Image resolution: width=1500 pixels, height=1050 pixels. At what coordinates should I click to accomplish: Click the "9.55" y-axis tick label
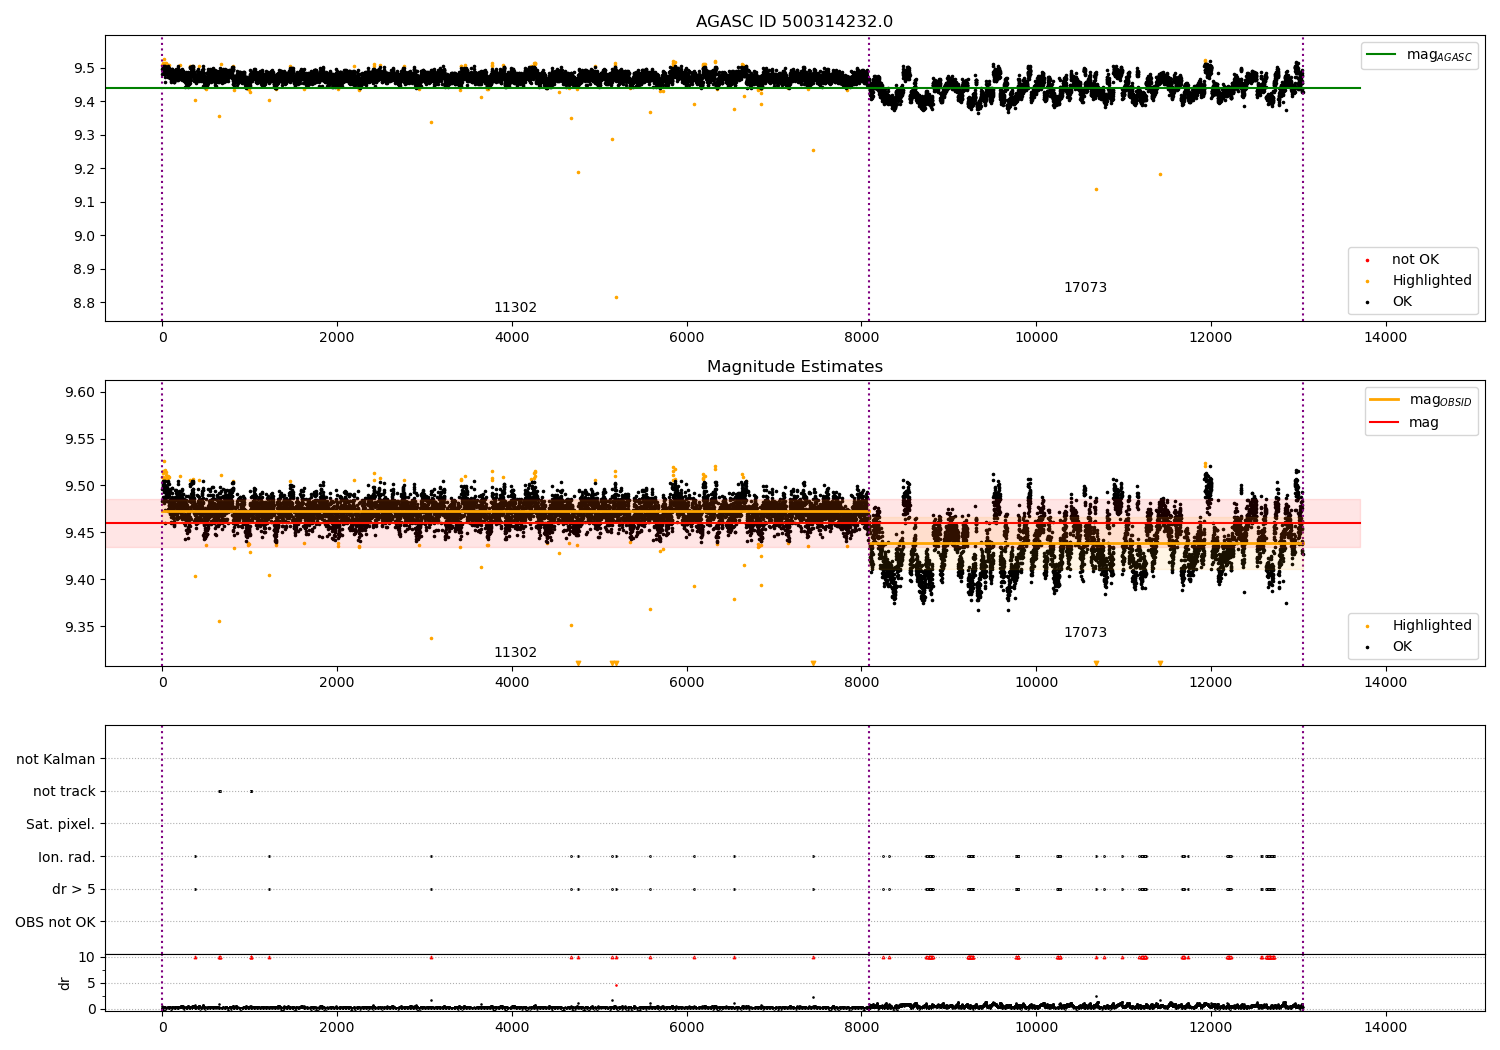click(80, 439)
